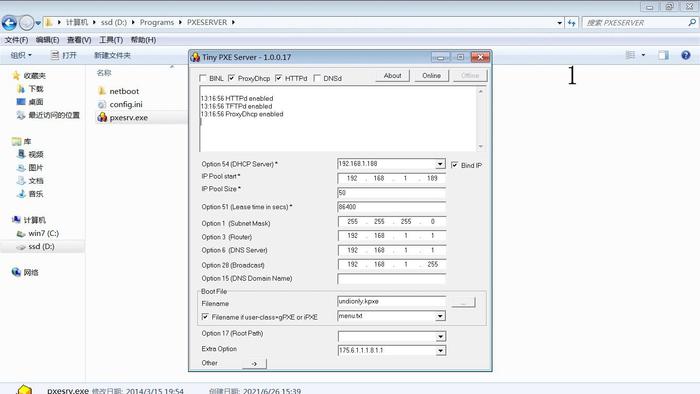Select the pxesrv.exe file icon
Viewport: 700px width, 394px height.
click(x=102, y=117)
